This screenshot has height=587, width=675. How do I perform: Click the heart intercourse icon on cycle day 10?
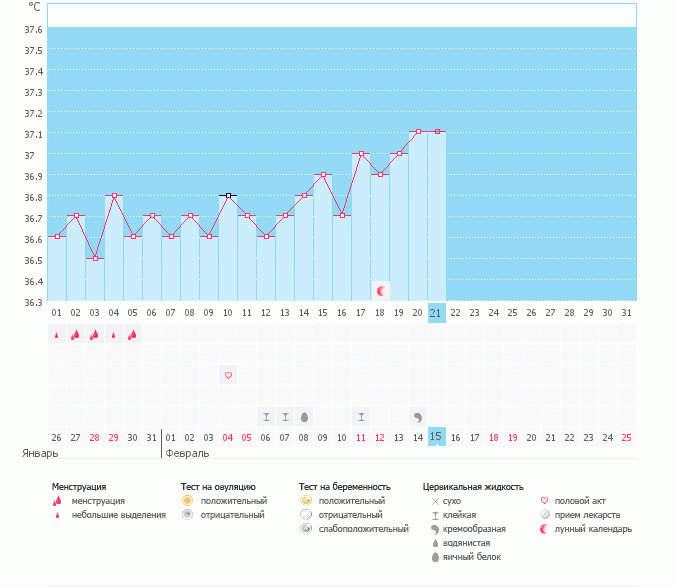(x=228, y=375)
